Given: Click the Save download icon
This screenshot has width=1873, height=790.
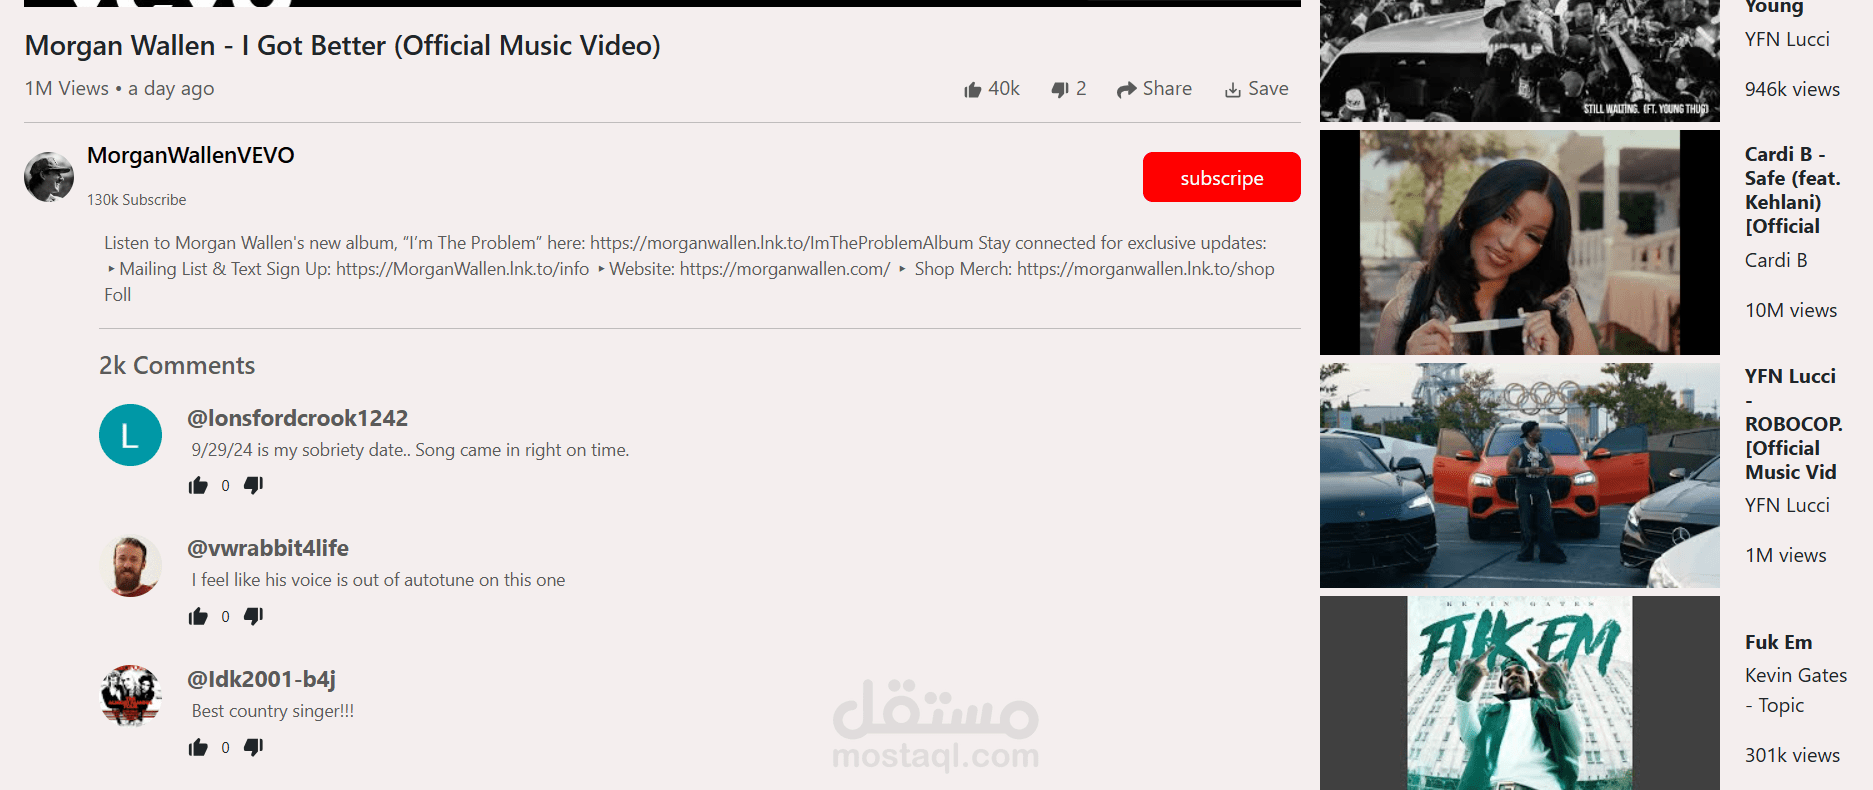Looking at the screenshot, I should tap(1233, 90).
